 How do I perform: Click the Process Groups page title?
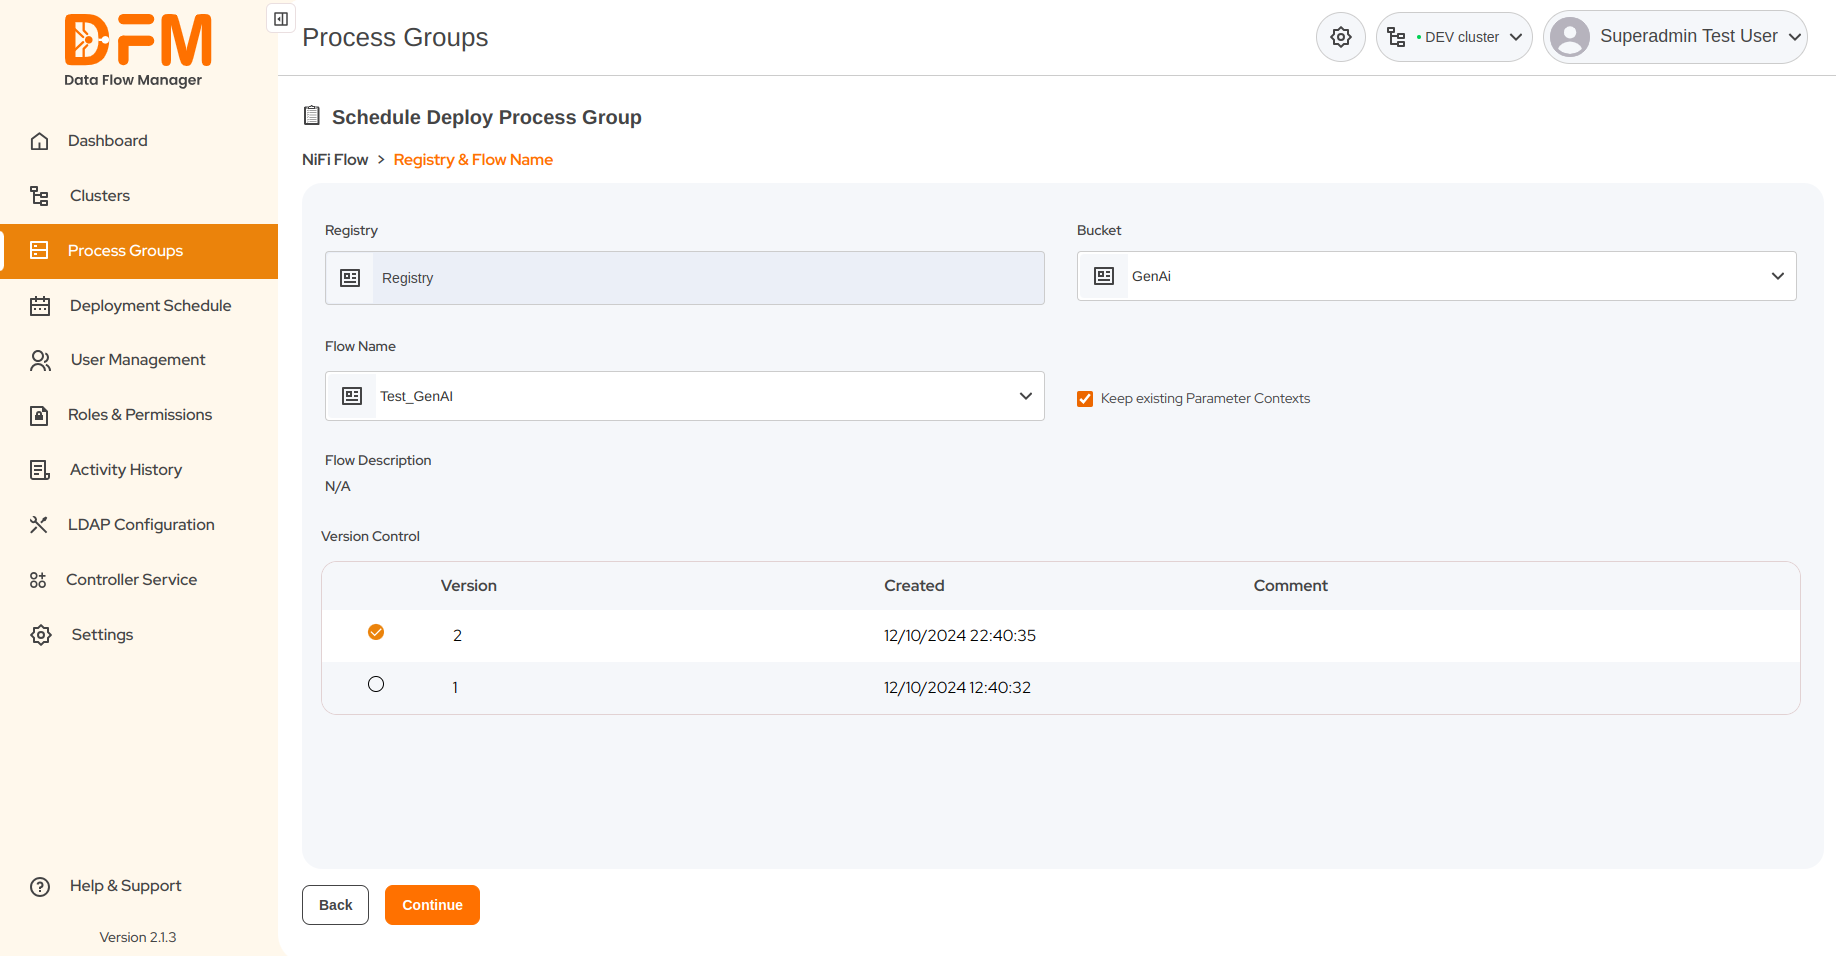tap(395, 38)
